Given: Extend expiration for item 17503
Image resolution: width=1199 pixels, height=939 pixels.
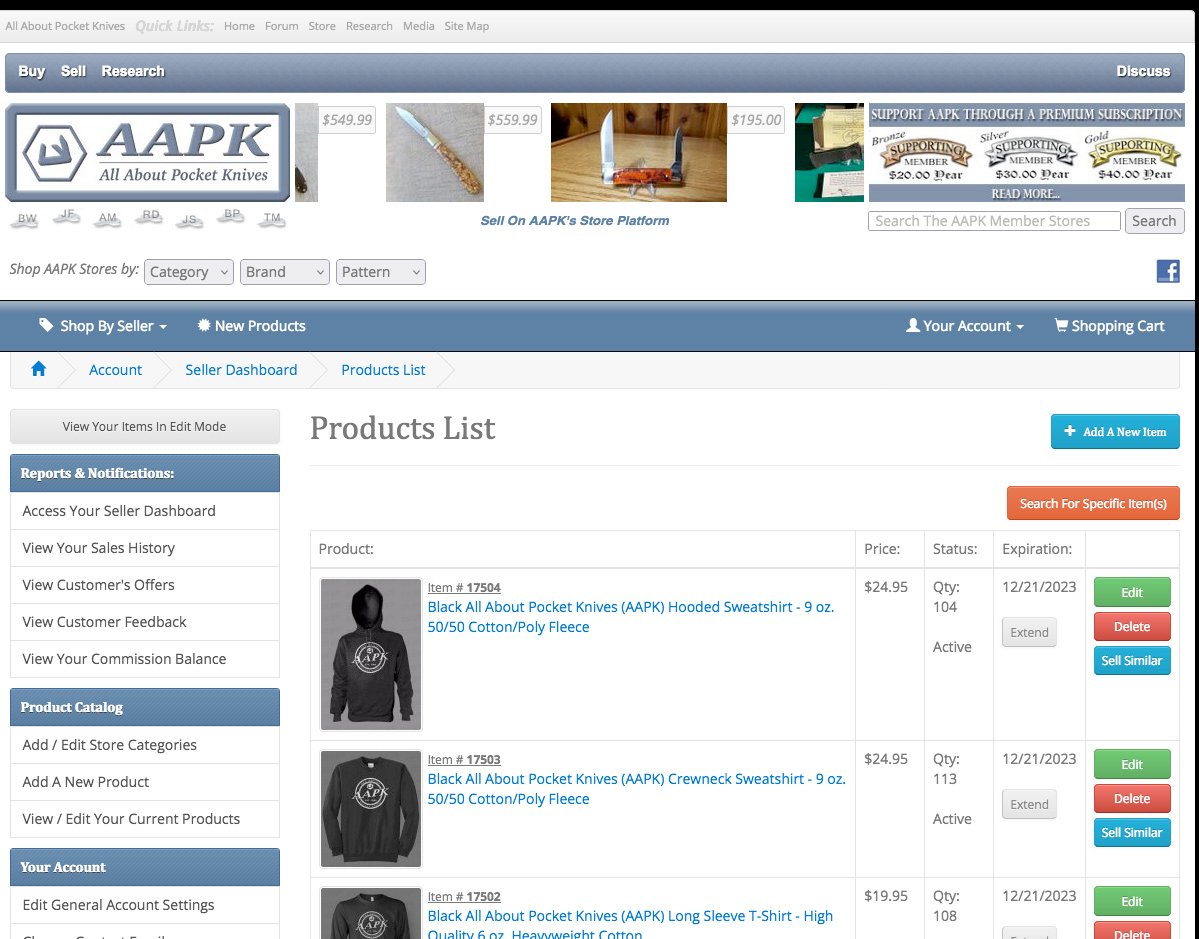Looking at the screenshot, I should [x=1029, y=804].
